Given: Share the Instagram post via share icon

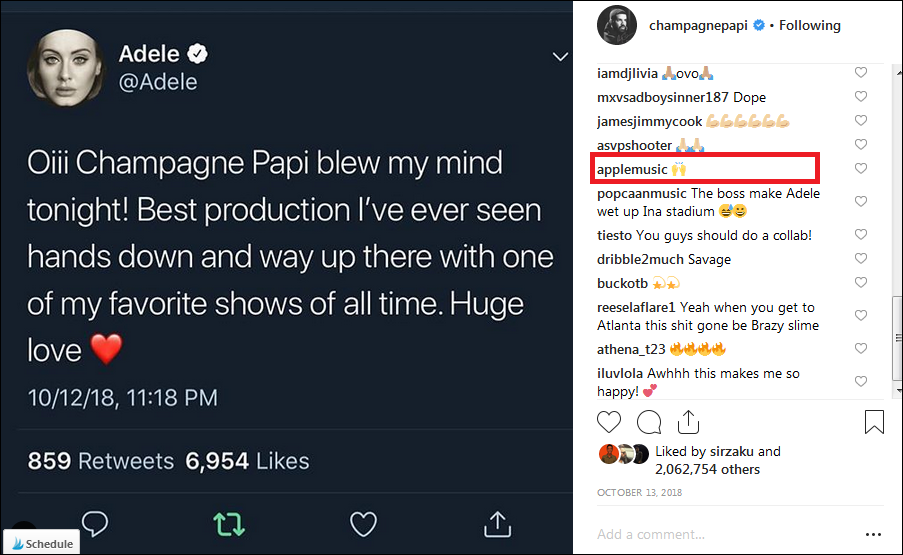Looking at the screenshot, I should click(x=688, y=420).
